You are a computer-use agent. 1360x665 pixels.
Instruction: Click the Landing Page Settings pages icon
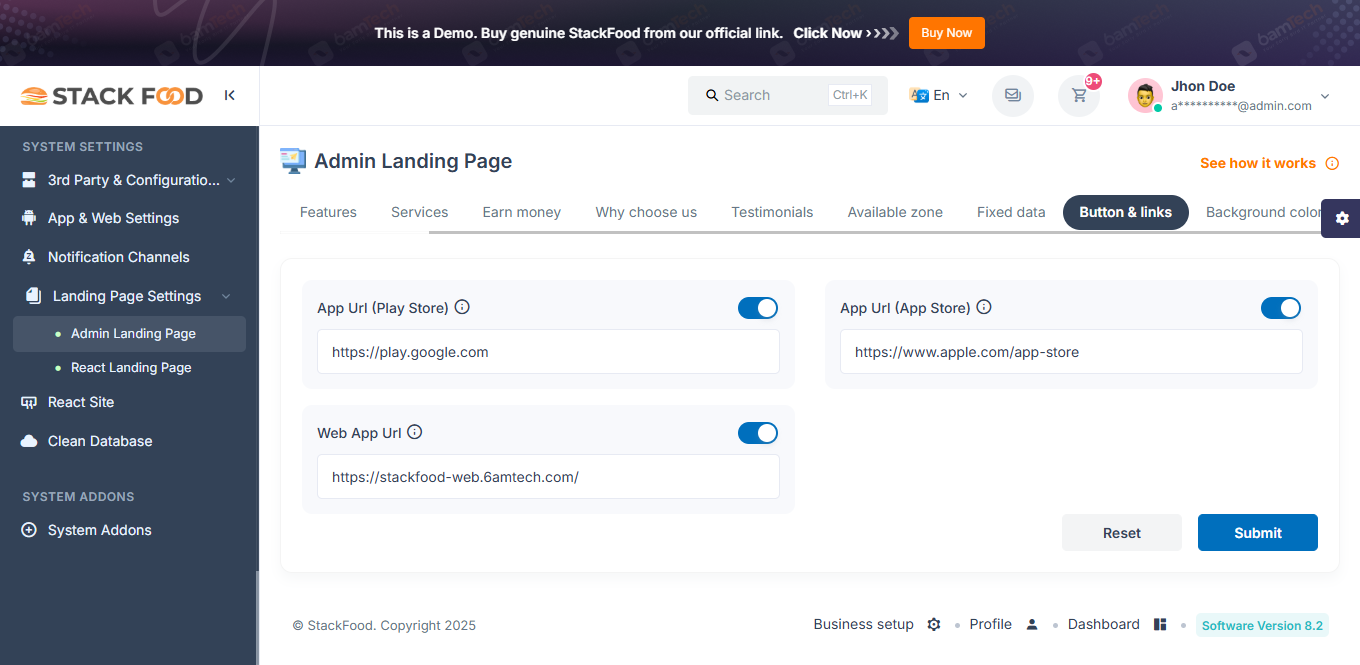[34, 296]
